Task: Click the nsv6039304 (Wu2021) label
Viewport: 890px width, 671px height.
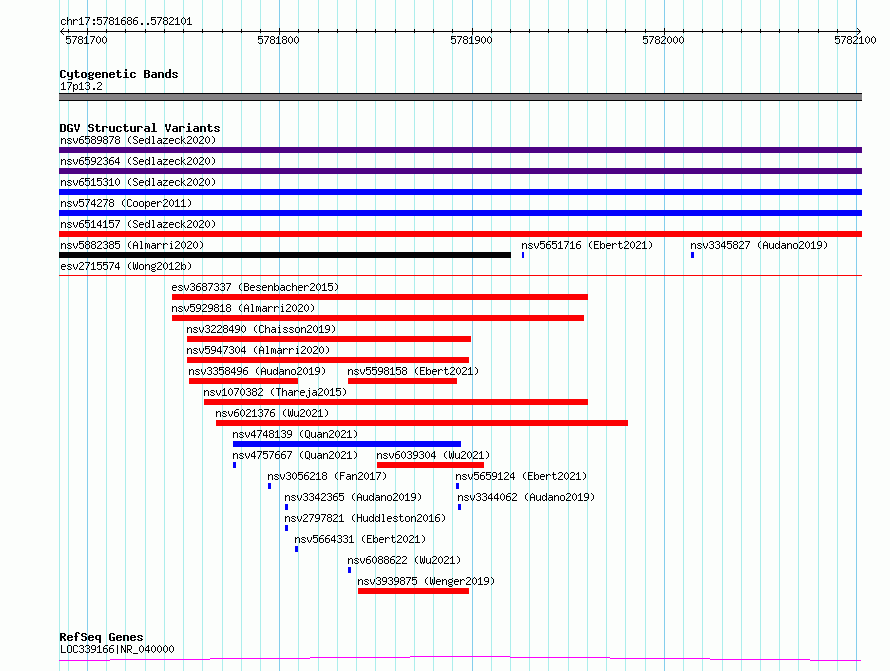Action: pyautogui.click(x=433, y=455)
